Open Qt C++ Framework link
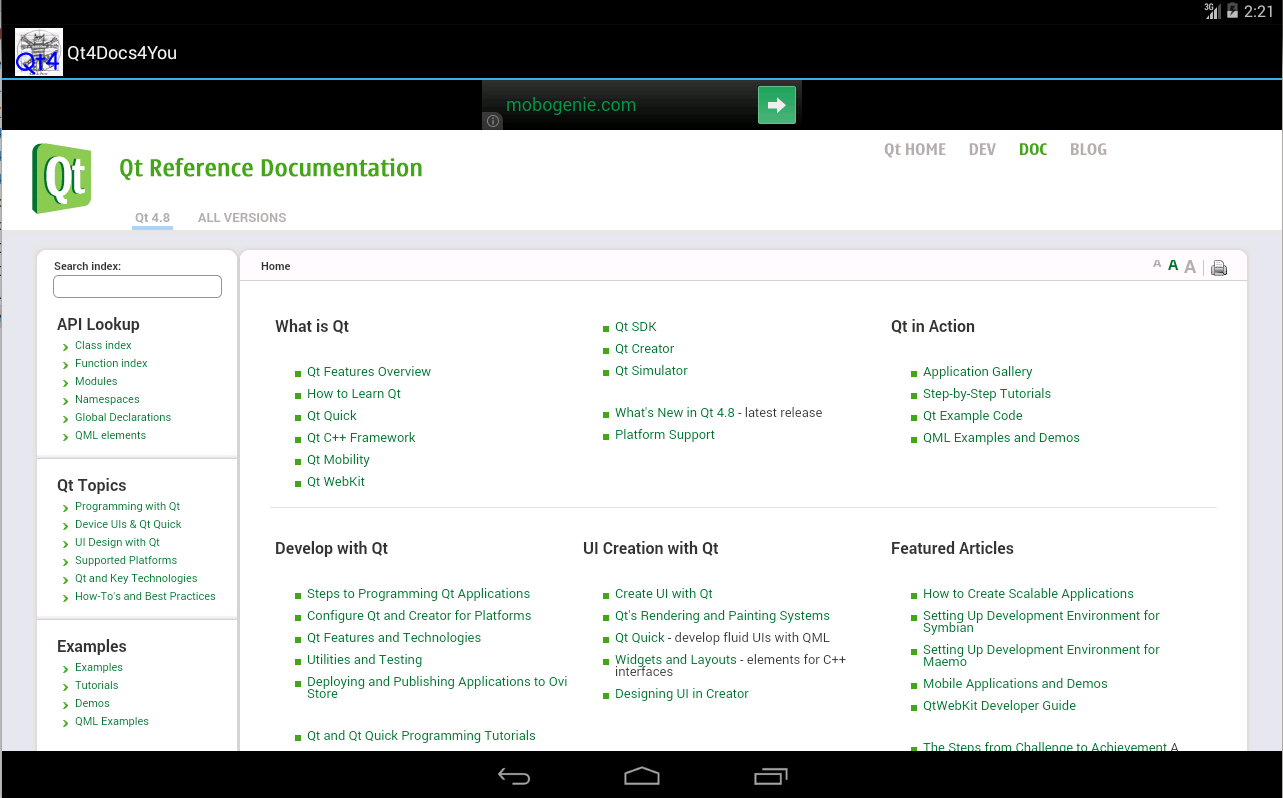 (x=361, y=437)
